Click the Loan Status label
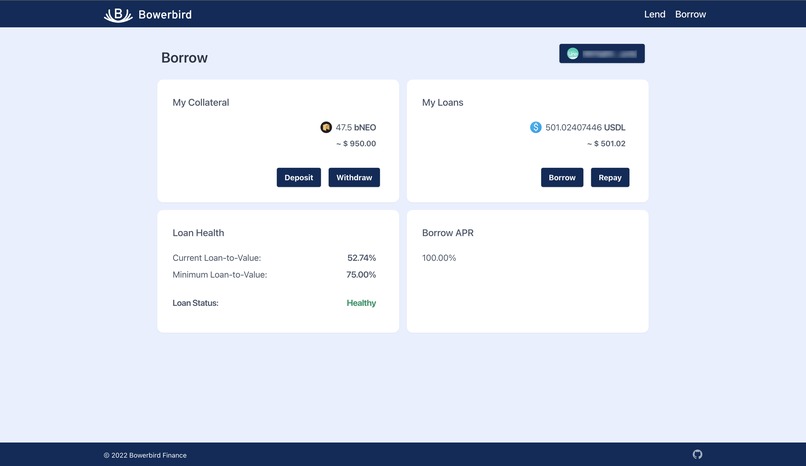The width and height of the screenshot is (806, 466). [195, 303]
